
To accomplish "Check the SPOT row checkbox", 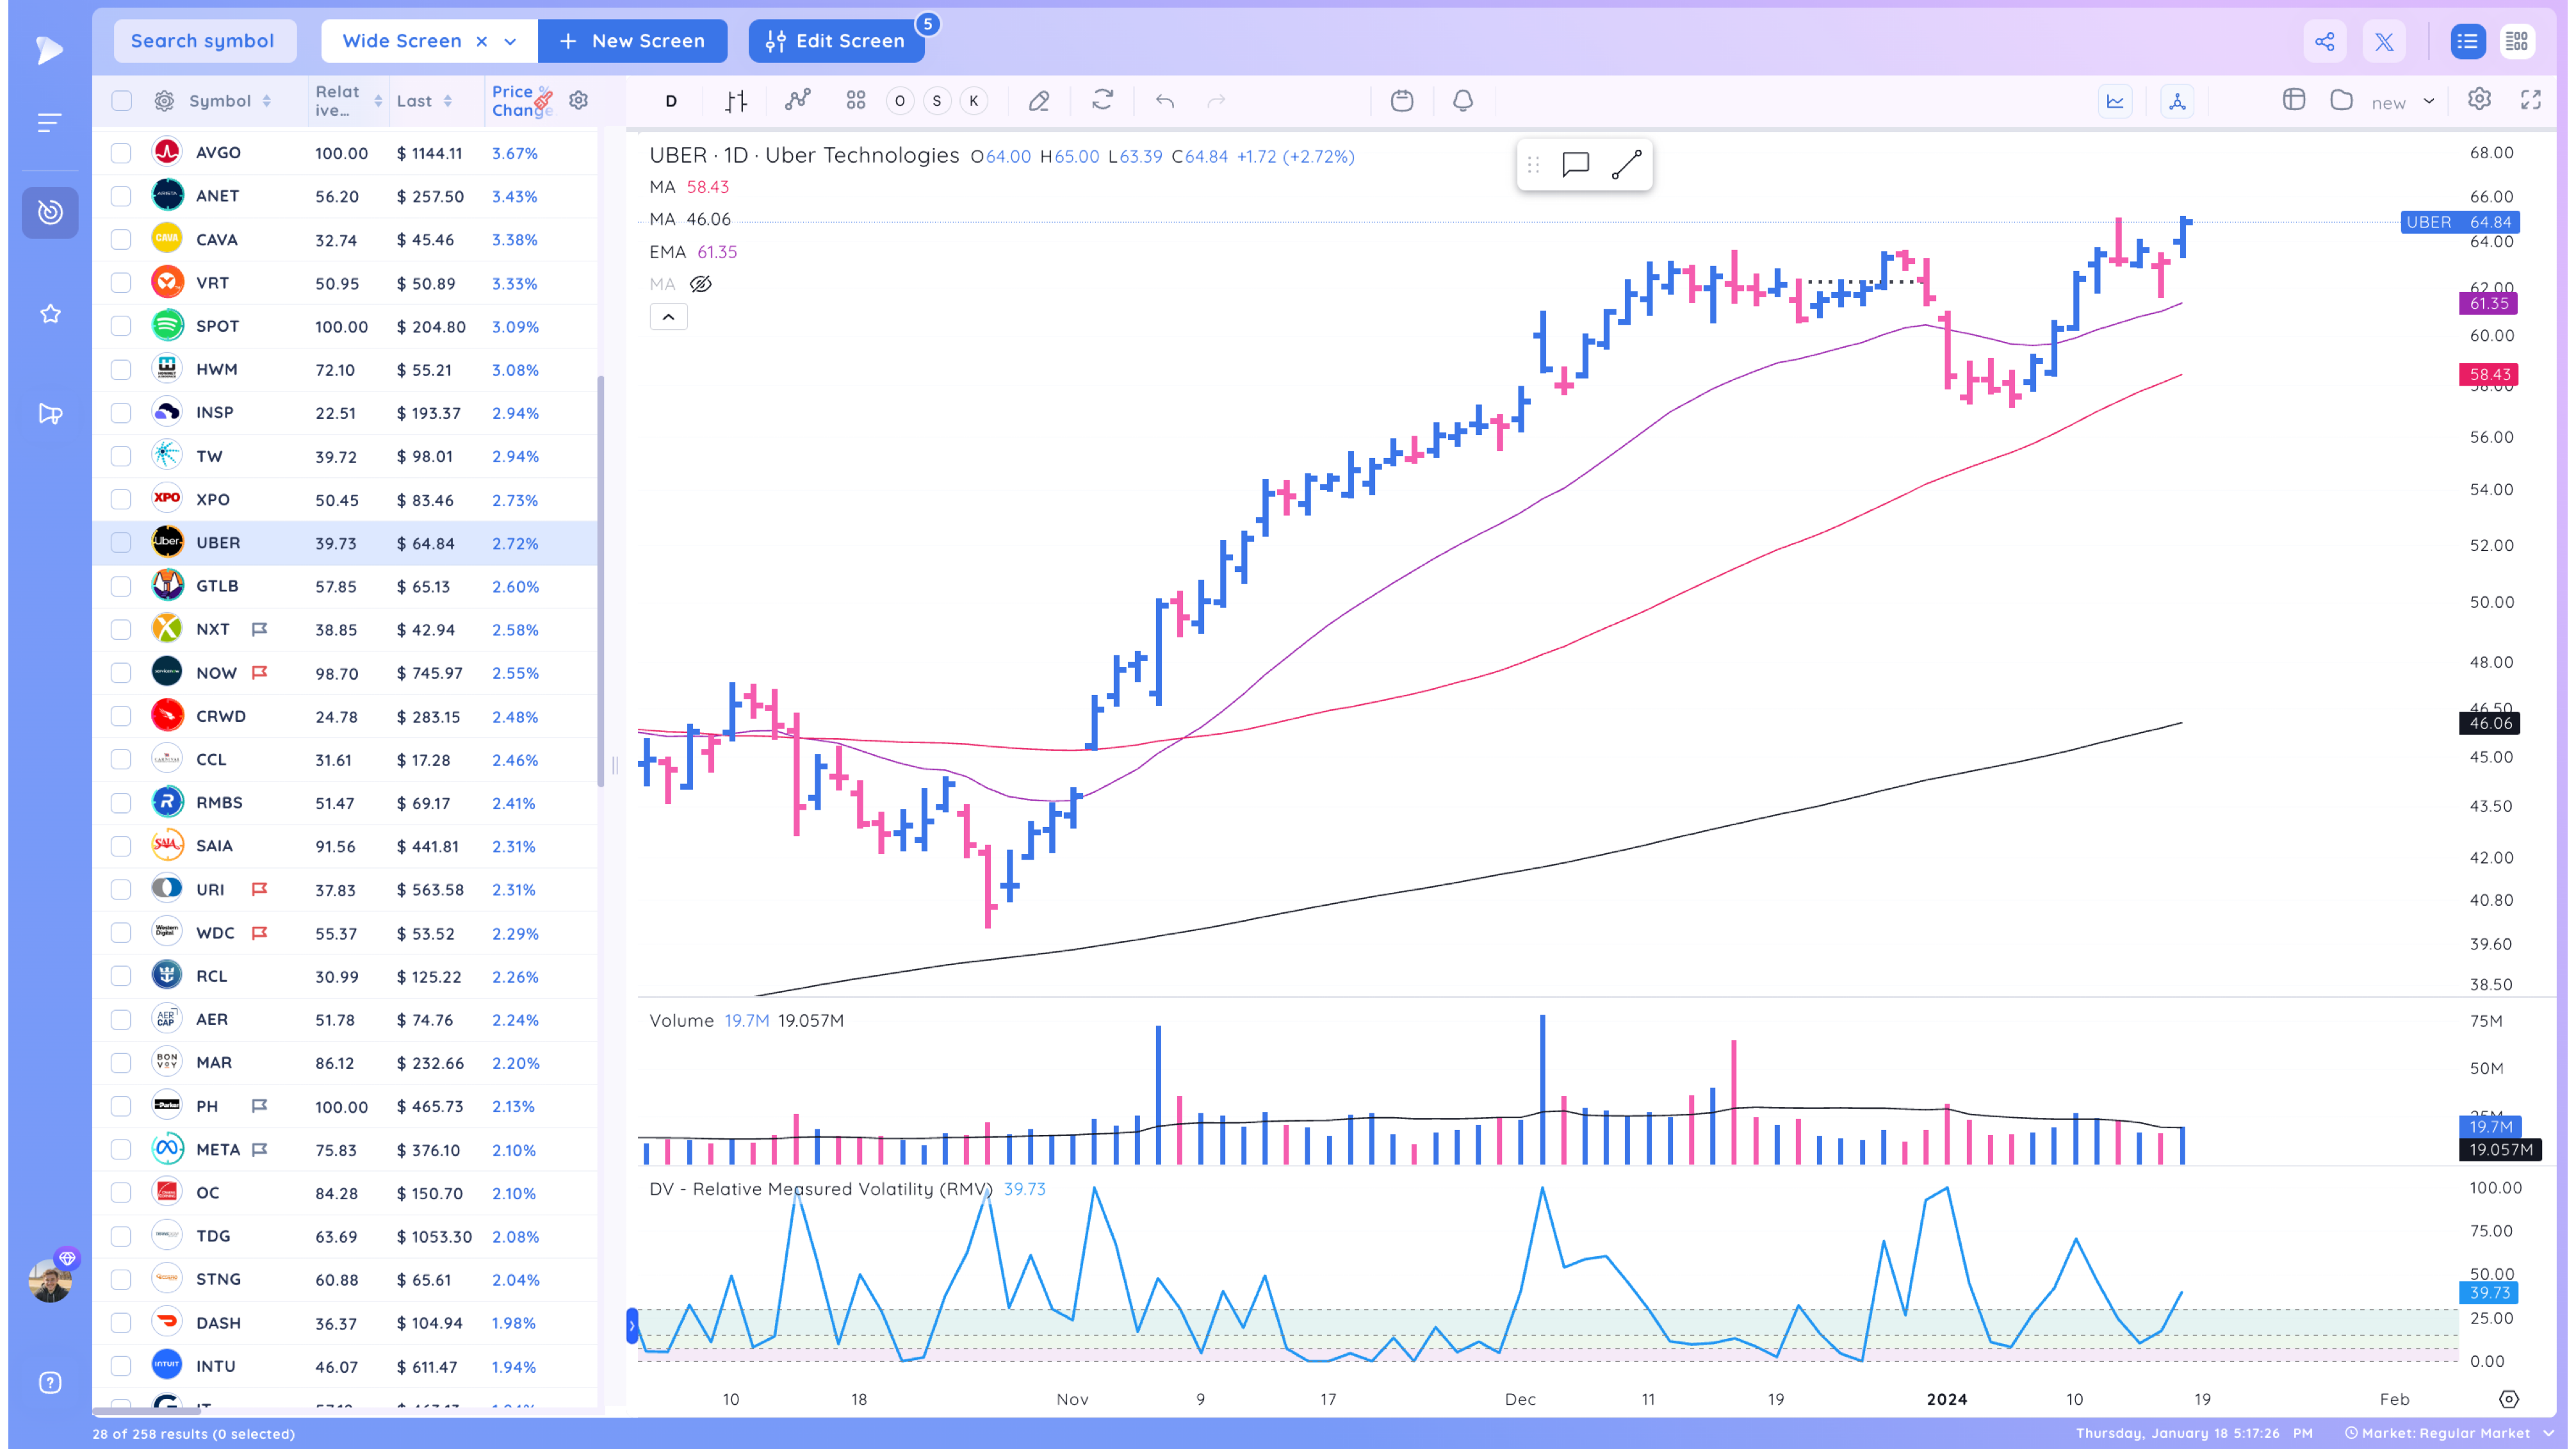I will click(121, 326).
